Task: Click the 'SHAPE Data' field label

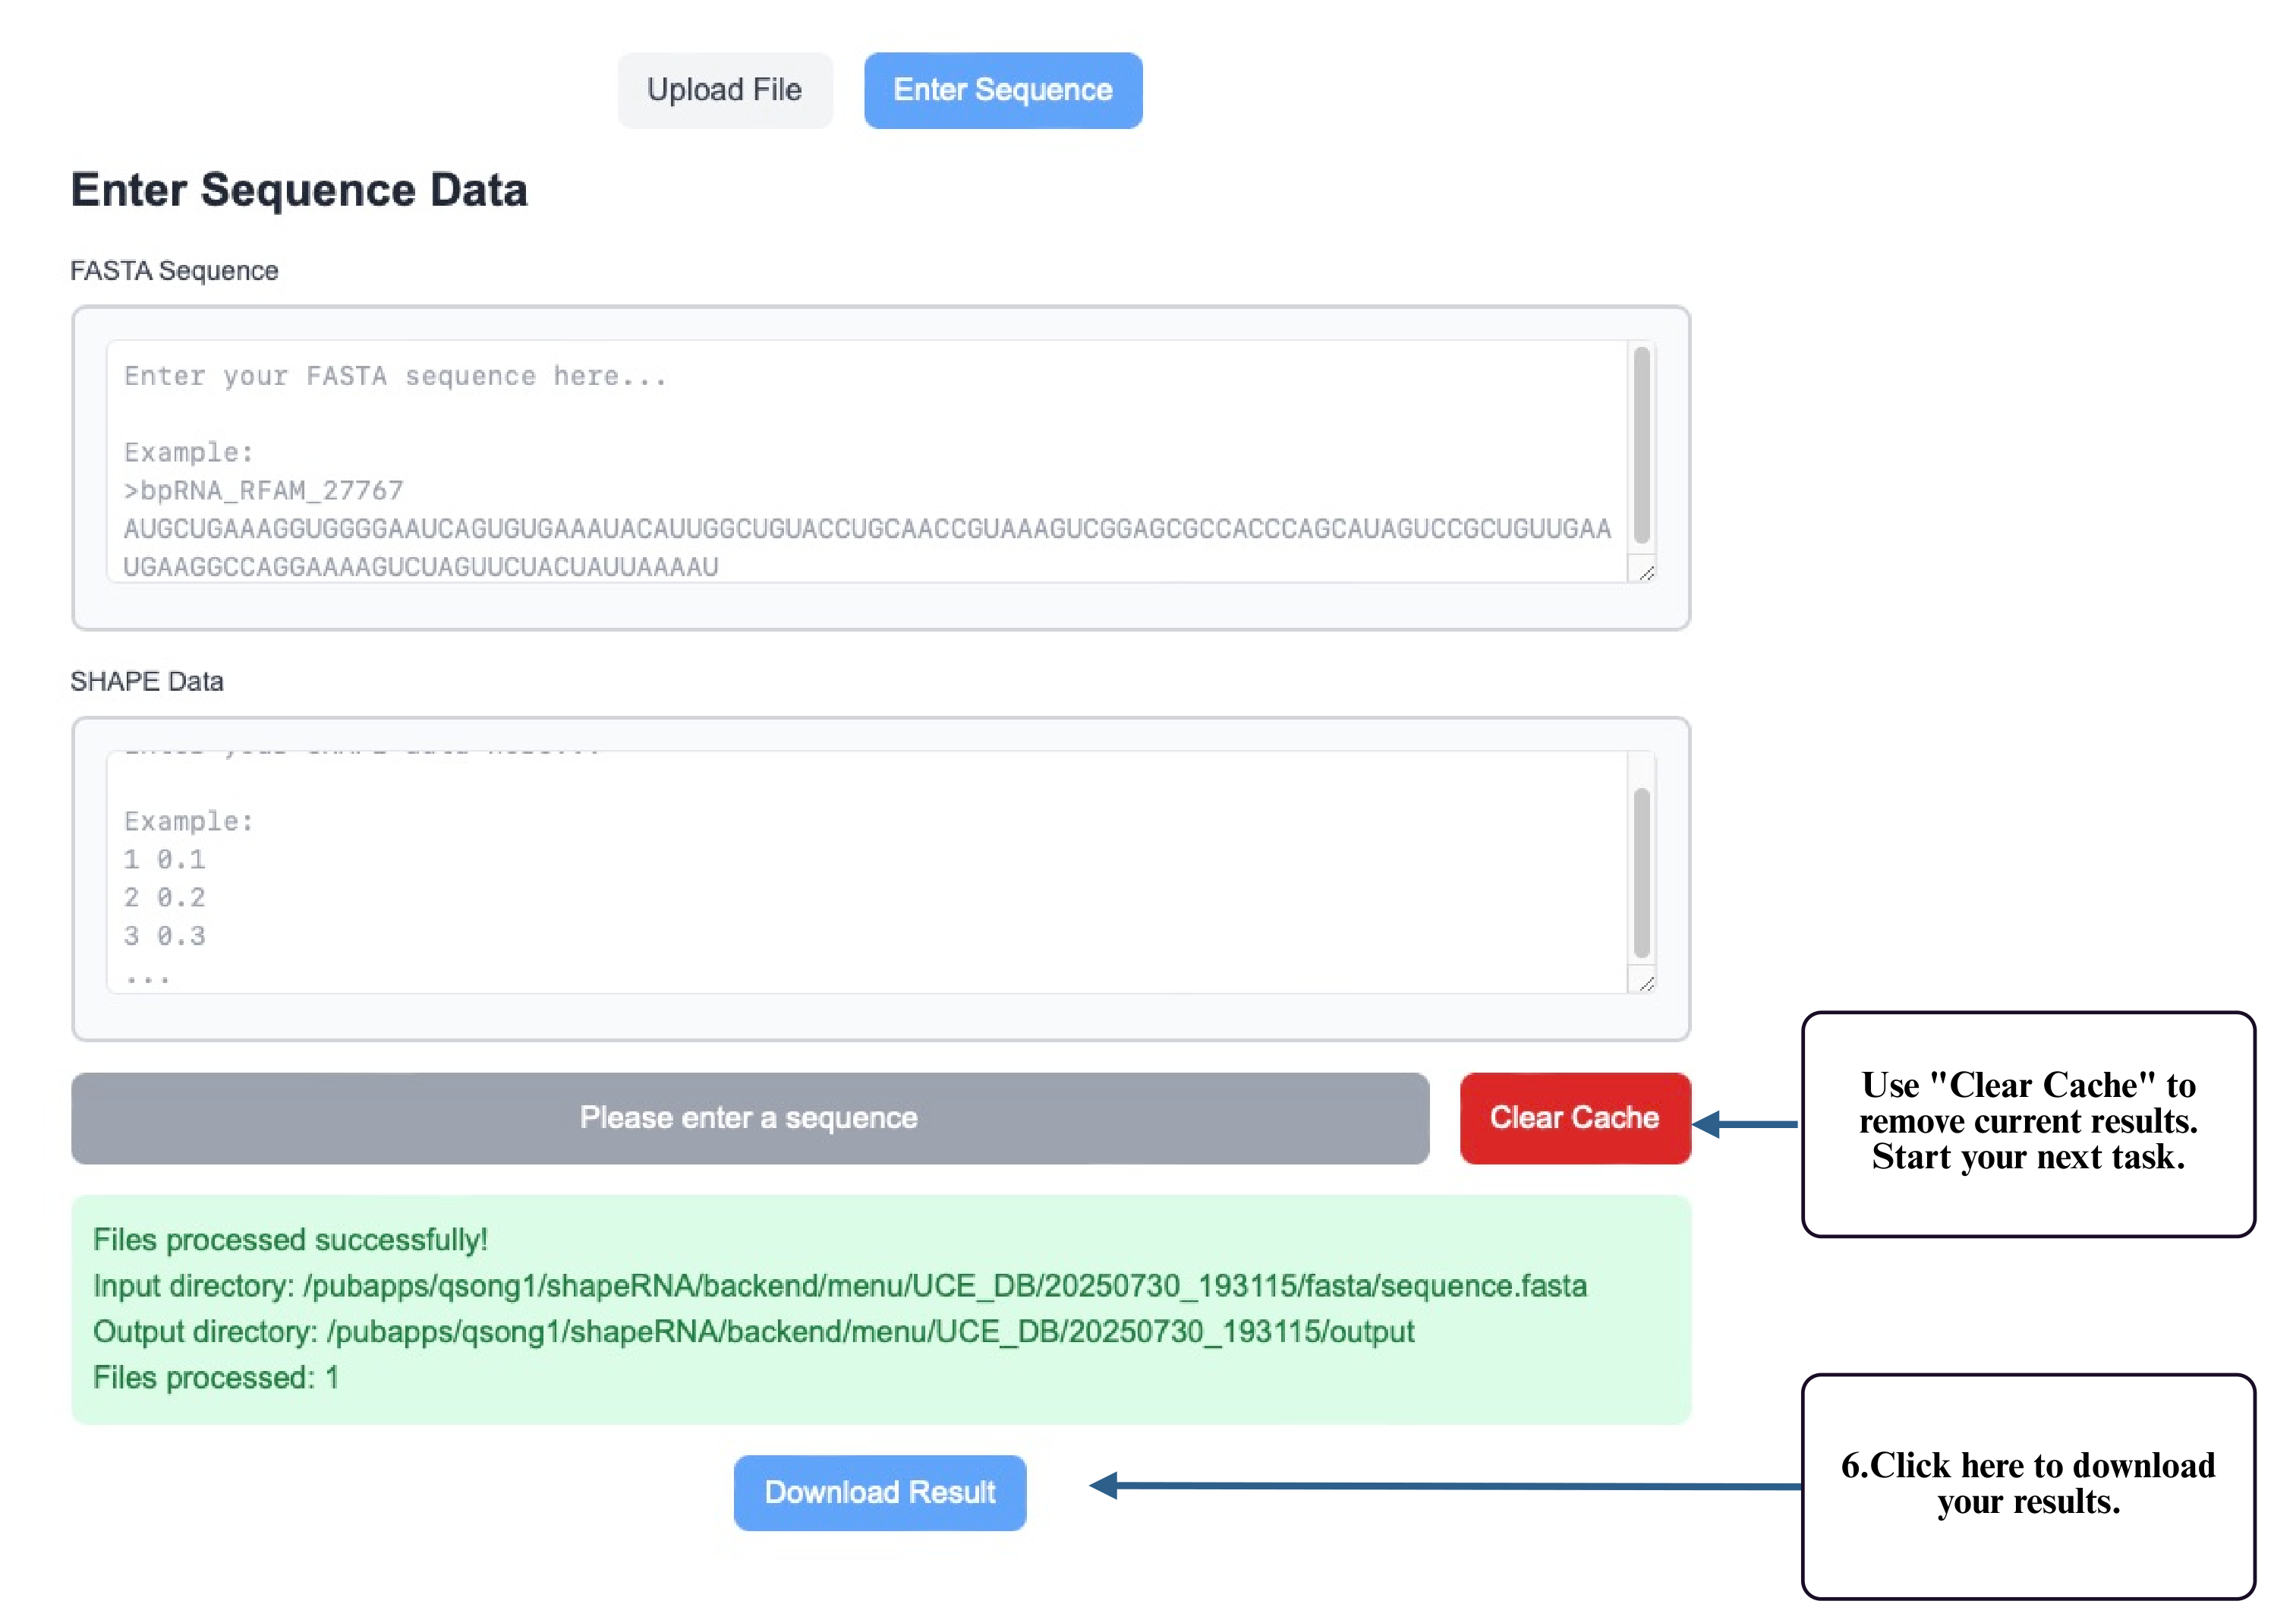Action: point(147,682)
